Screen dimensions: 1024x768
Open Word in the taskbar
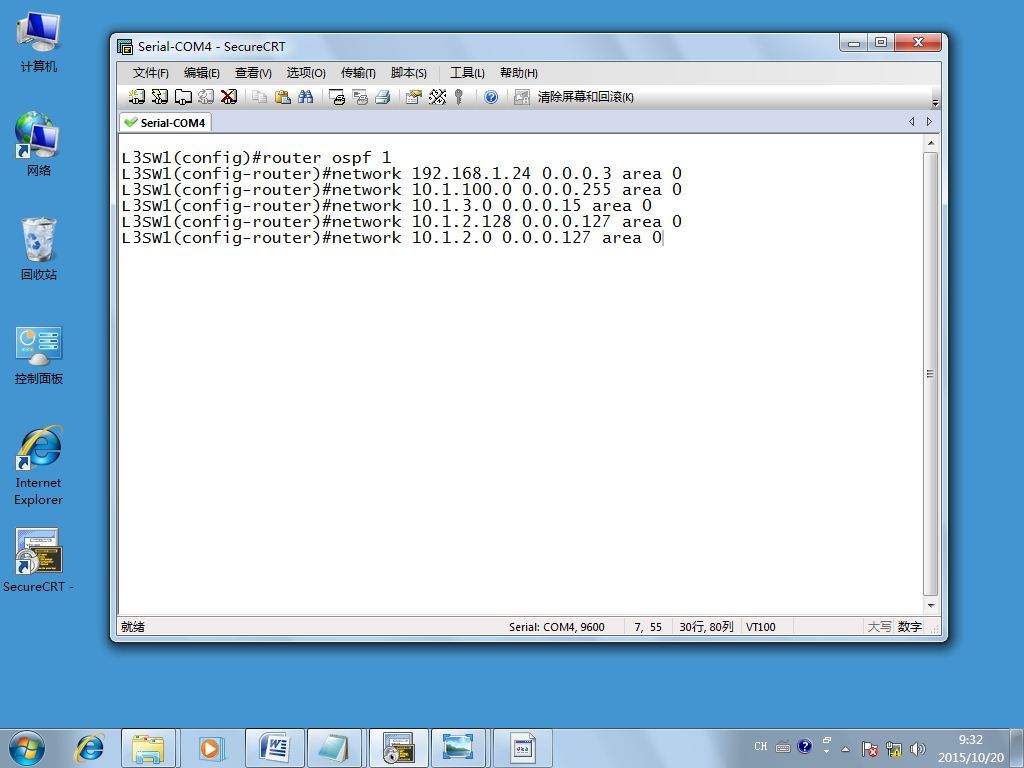[x=275, y=748]
